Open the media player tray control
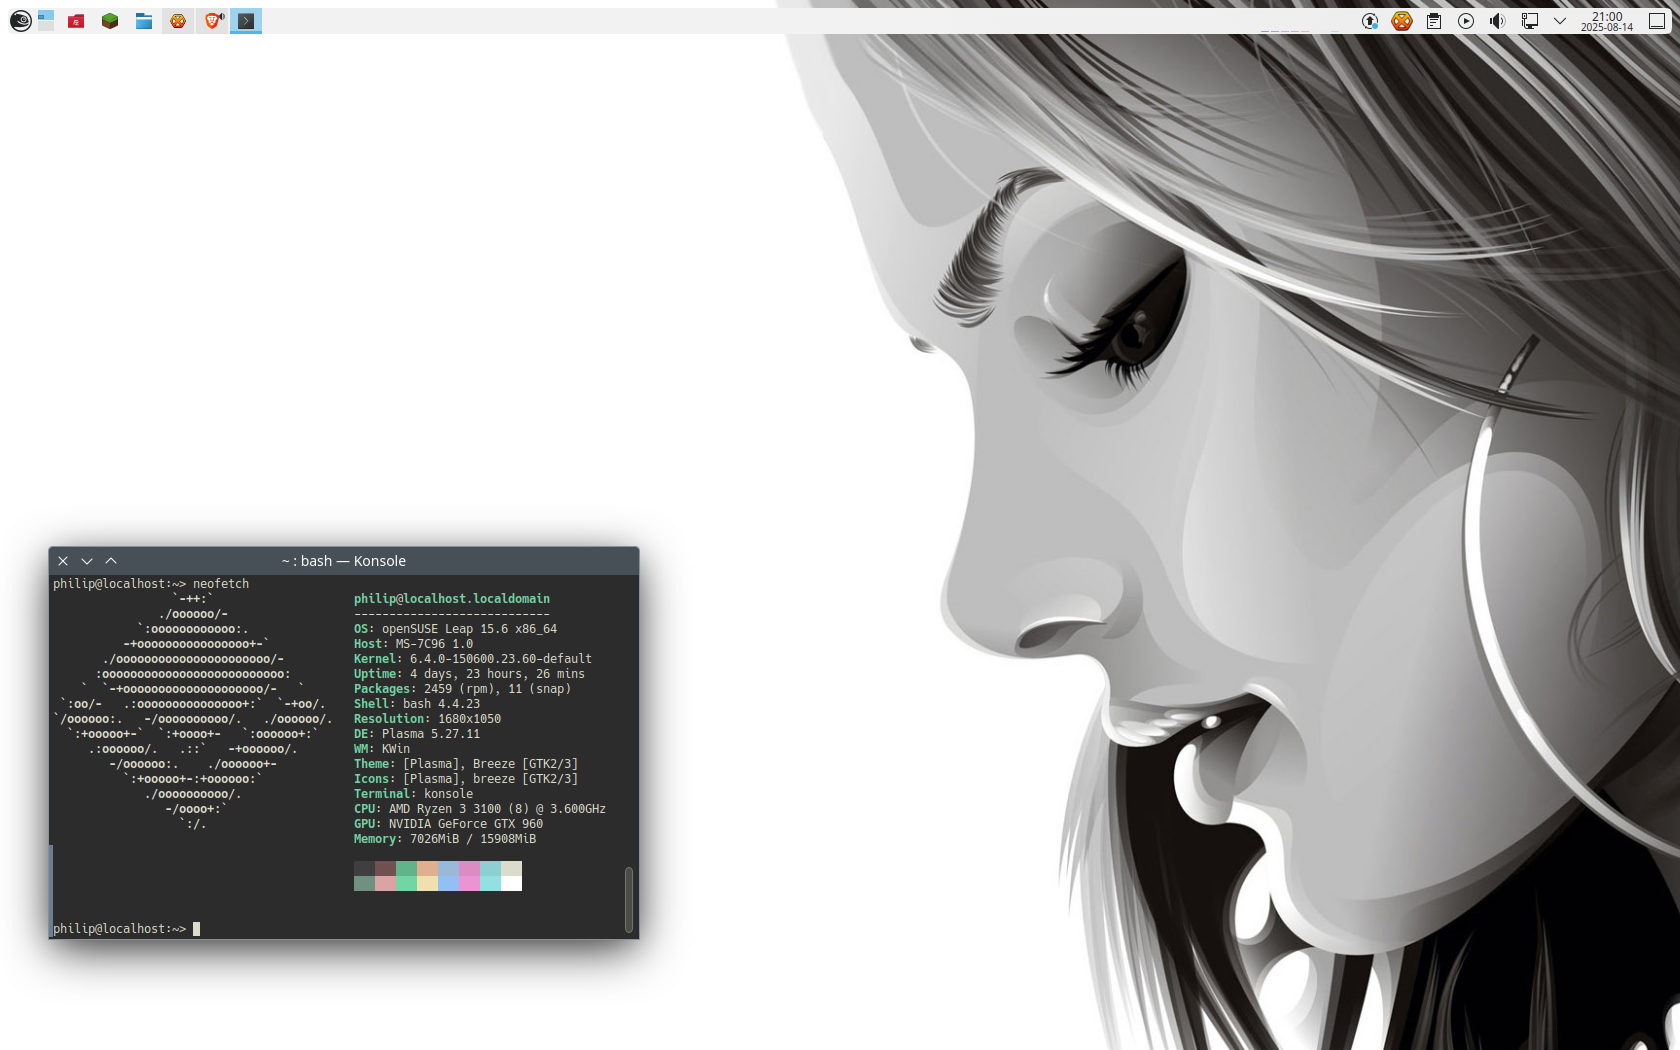The height and width of the screenshot is (1050, 1680). (x=1466, y=21)
